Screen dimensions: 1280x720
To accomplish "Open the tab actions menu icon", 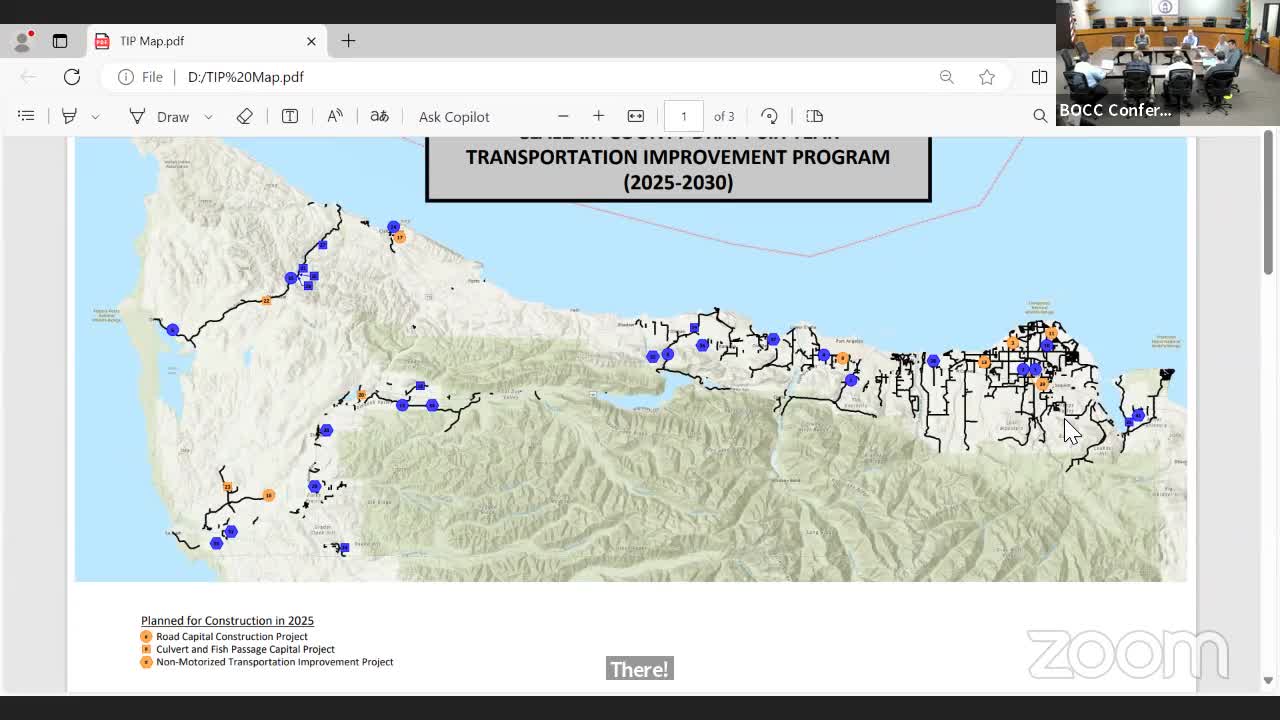I will (60, 41).
